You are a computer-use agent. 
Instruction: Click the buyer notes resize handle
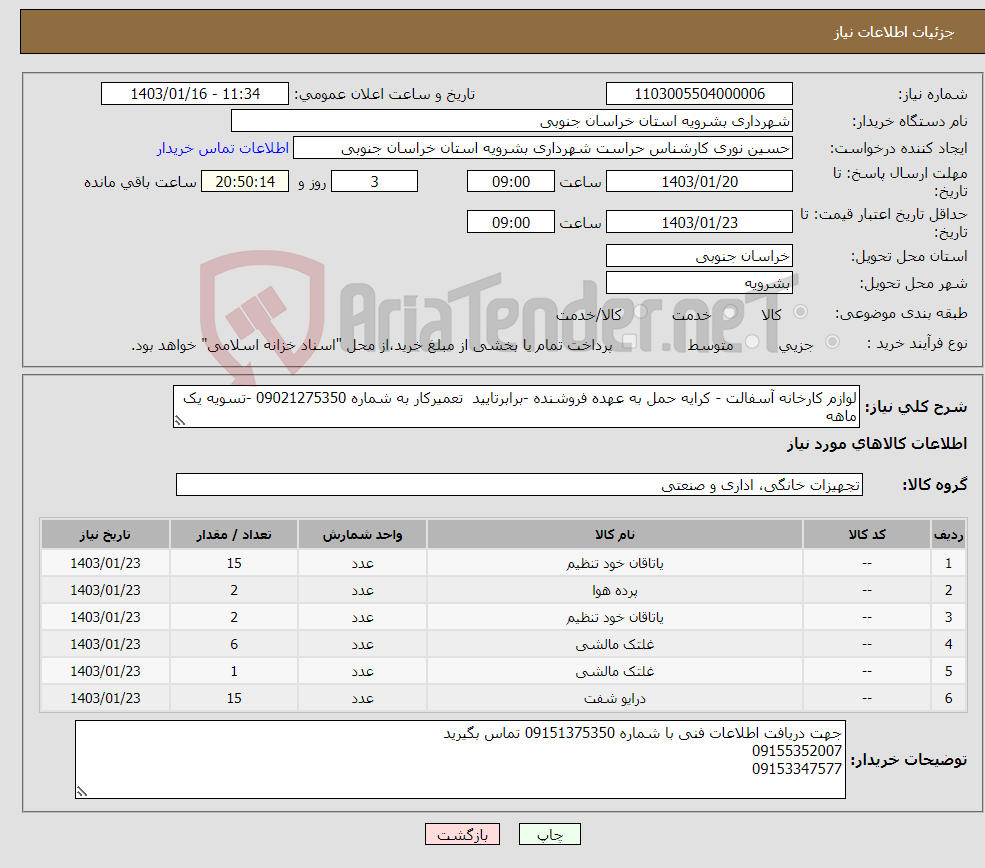pos(82,792)
